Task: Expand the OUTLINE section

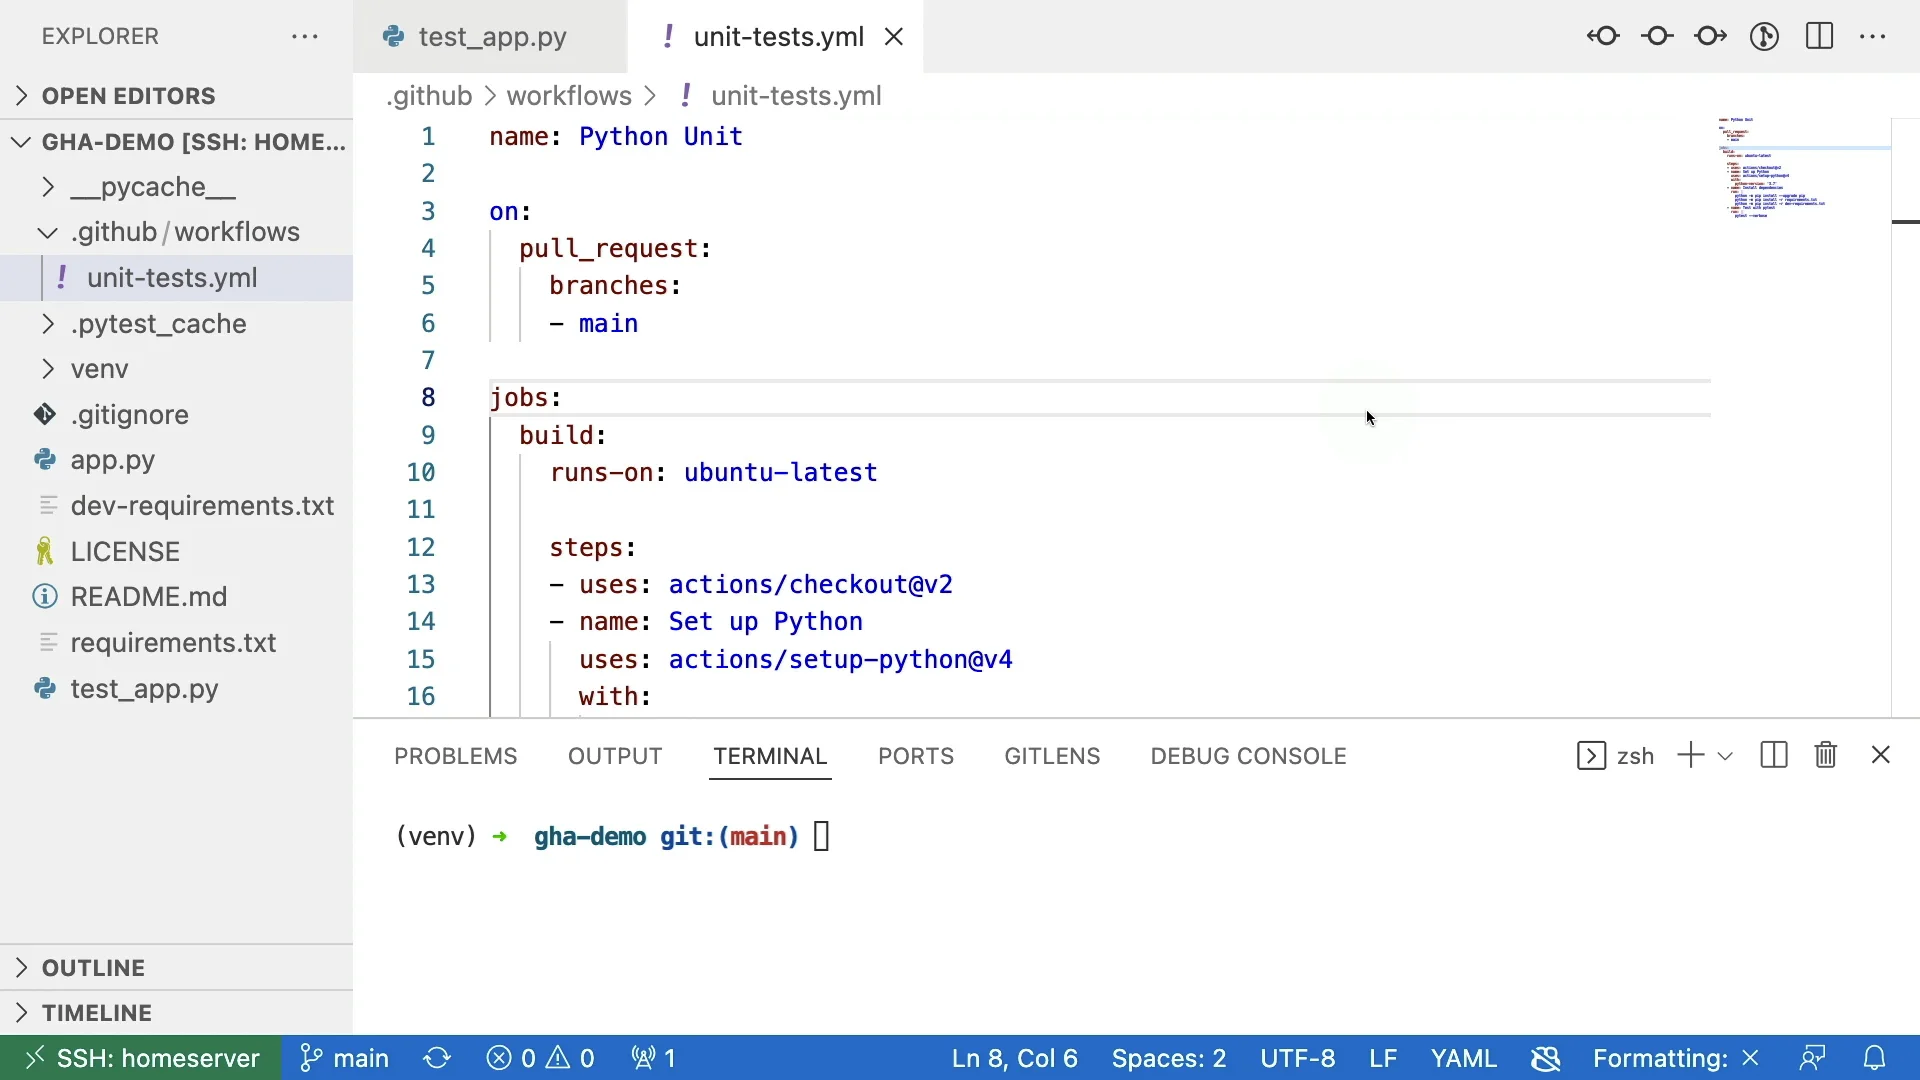Action: [93, 968]
